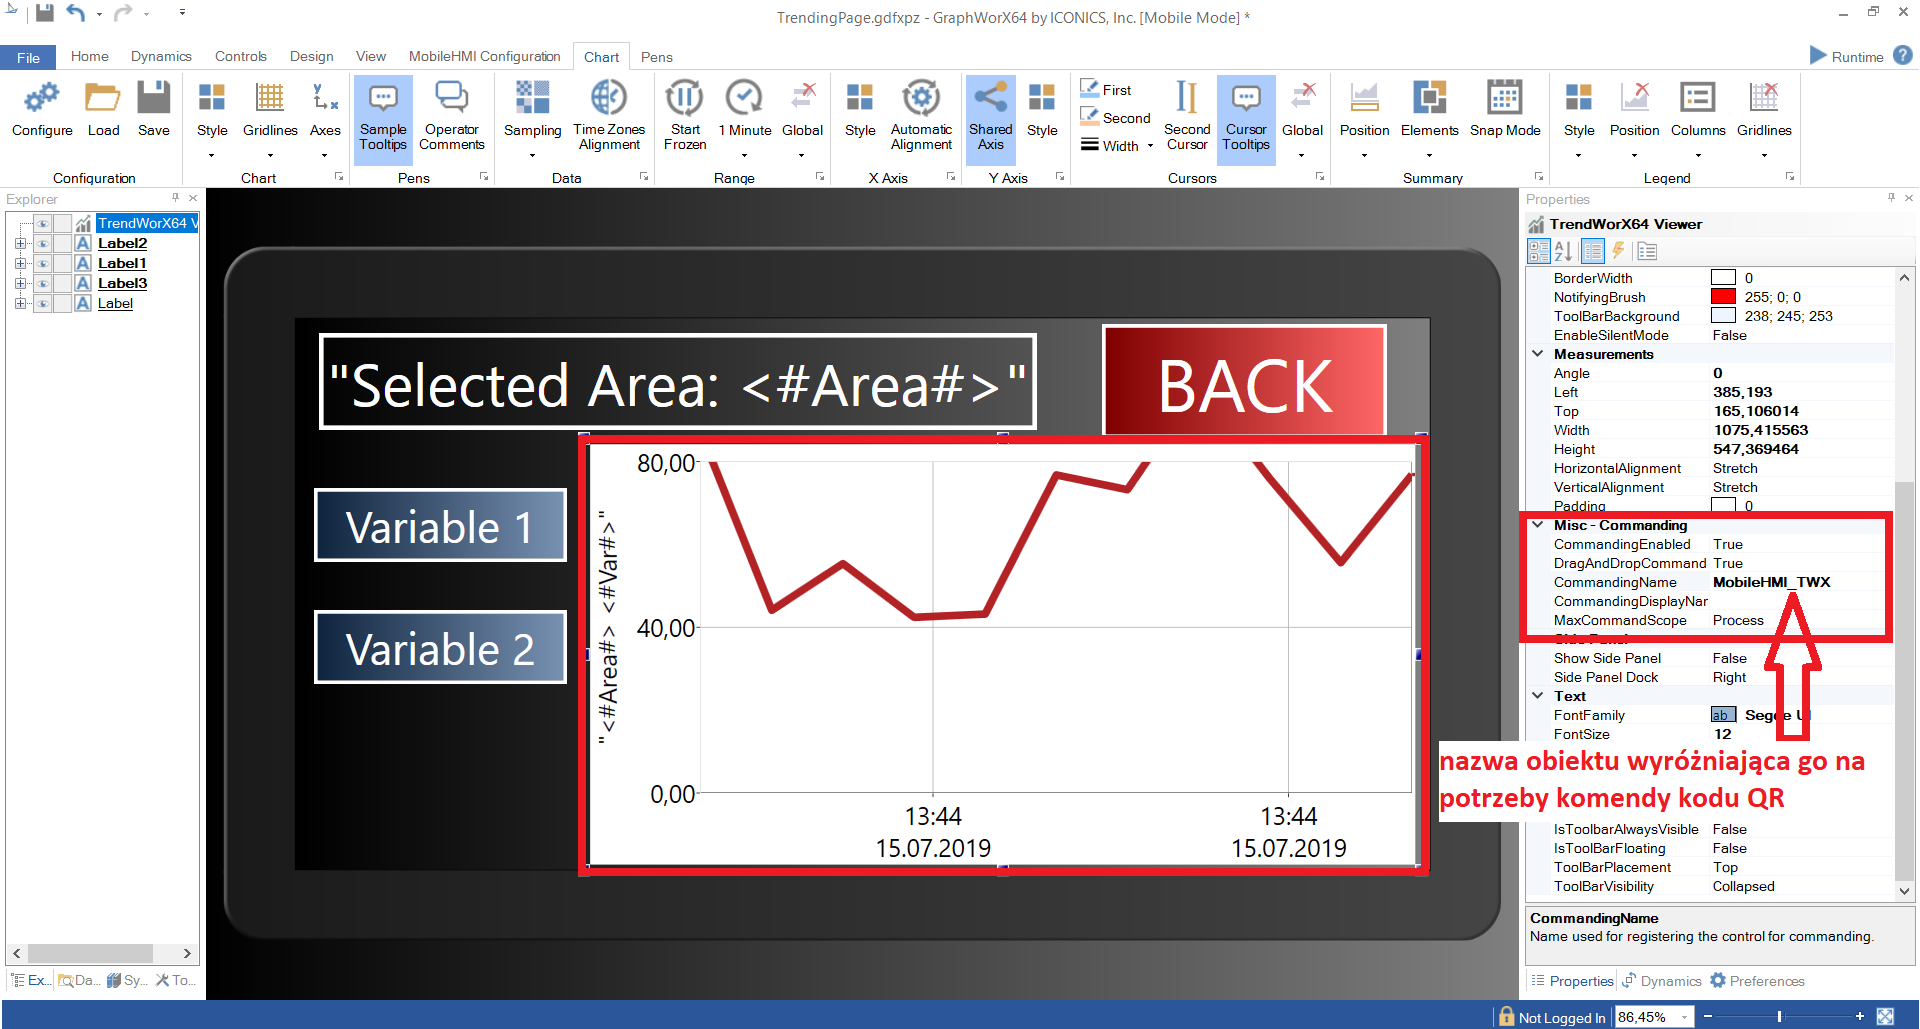Click the Help question mark icon
The width and height of the screenshot is (1920, 1029).
(1903, 56)
